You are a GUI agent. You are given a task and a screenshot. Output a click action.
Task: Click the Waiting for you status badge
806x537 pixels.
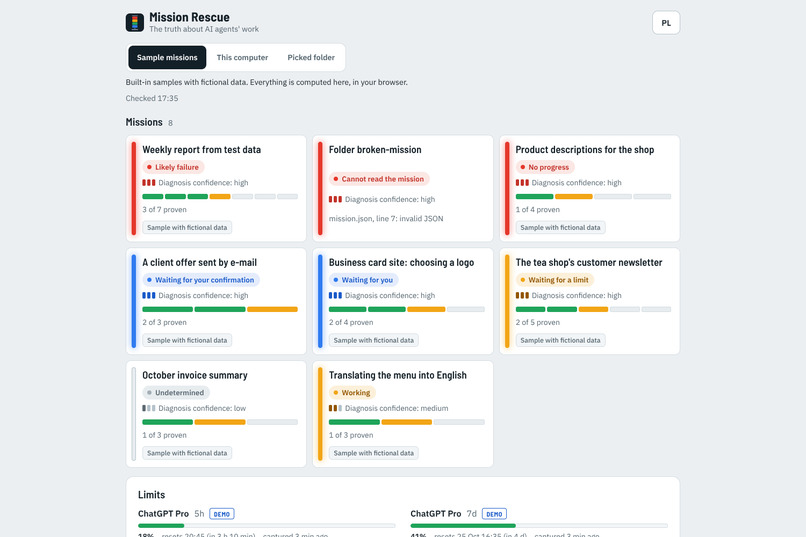click(363, 280)
